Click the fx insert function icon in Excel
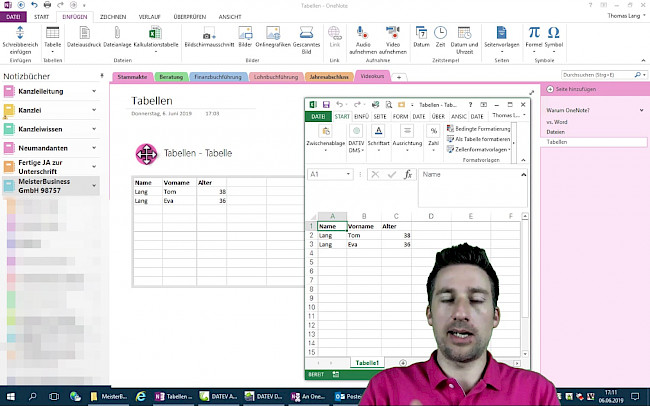 click(407, 174)
